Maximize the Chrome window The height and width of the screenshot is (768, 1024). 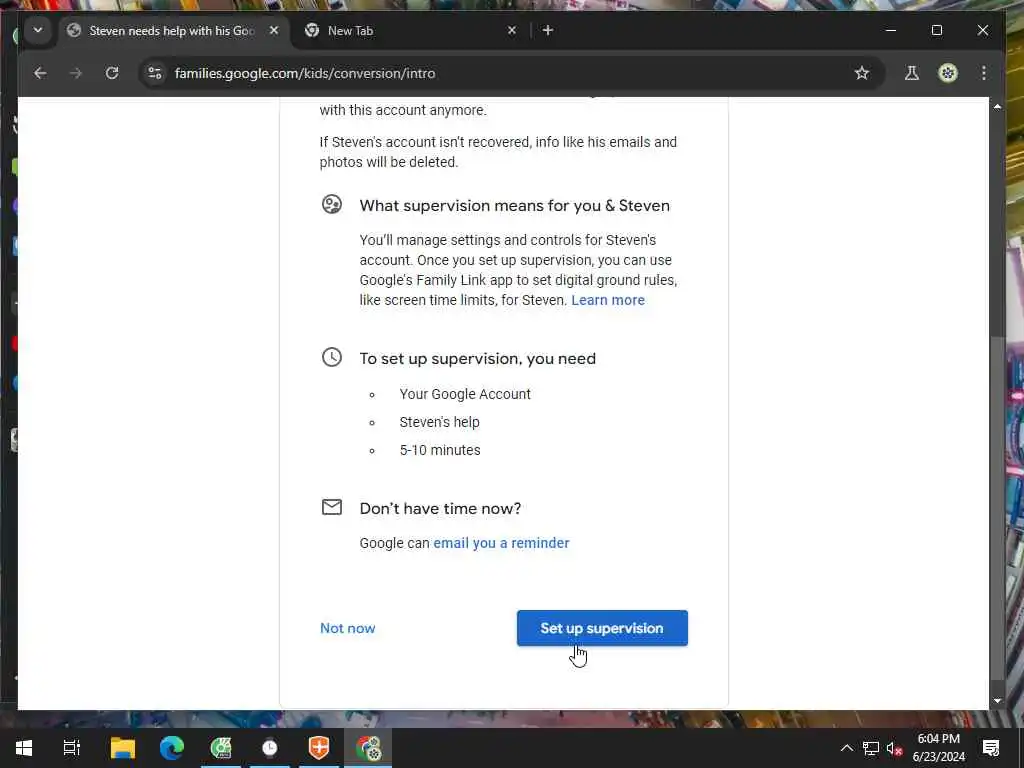click(936, 30)
